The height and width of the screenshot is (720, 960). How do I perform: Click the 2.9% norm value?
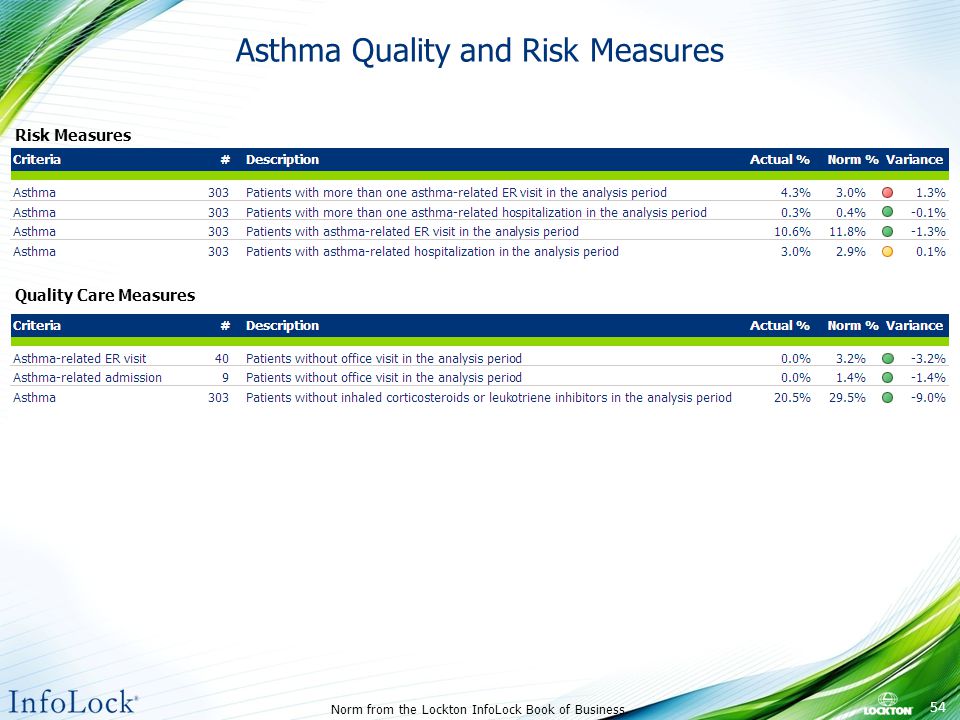point(850,251)
